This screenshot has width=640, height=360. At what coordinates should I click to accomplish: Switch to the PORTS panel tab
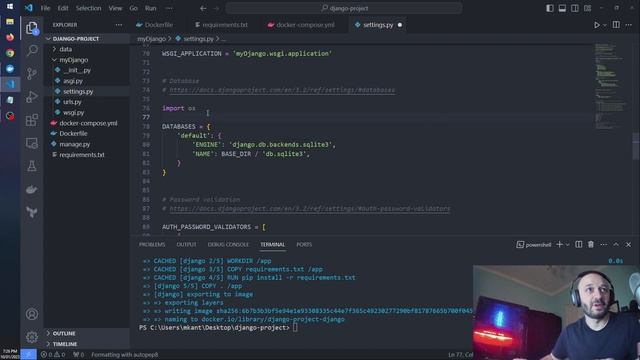[304, 244]
